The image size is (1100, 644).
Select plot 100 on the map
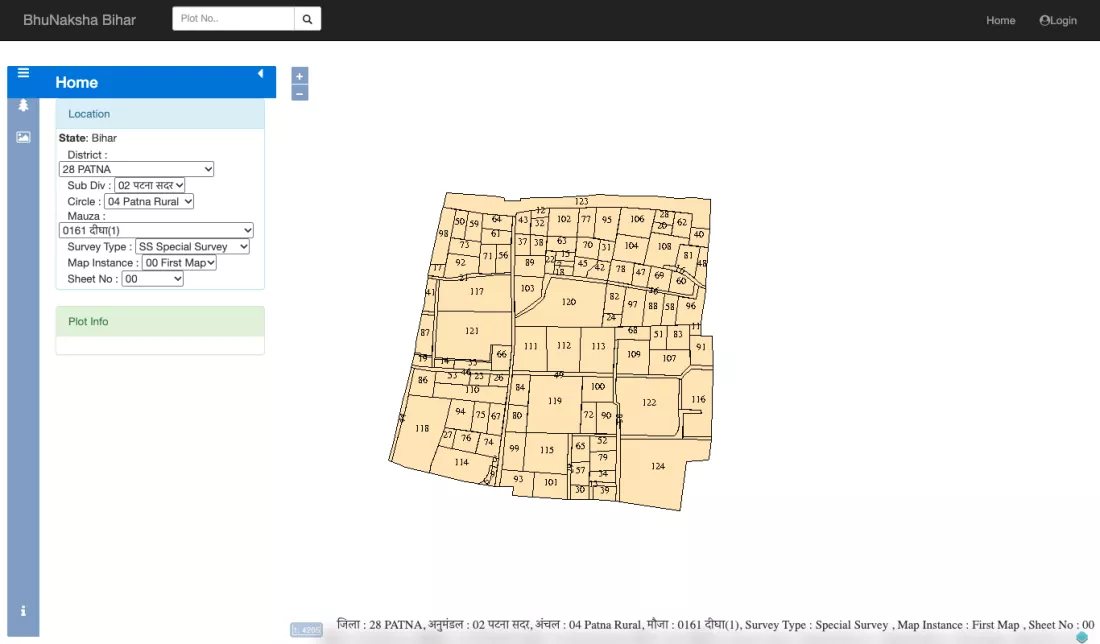point(597,386)
